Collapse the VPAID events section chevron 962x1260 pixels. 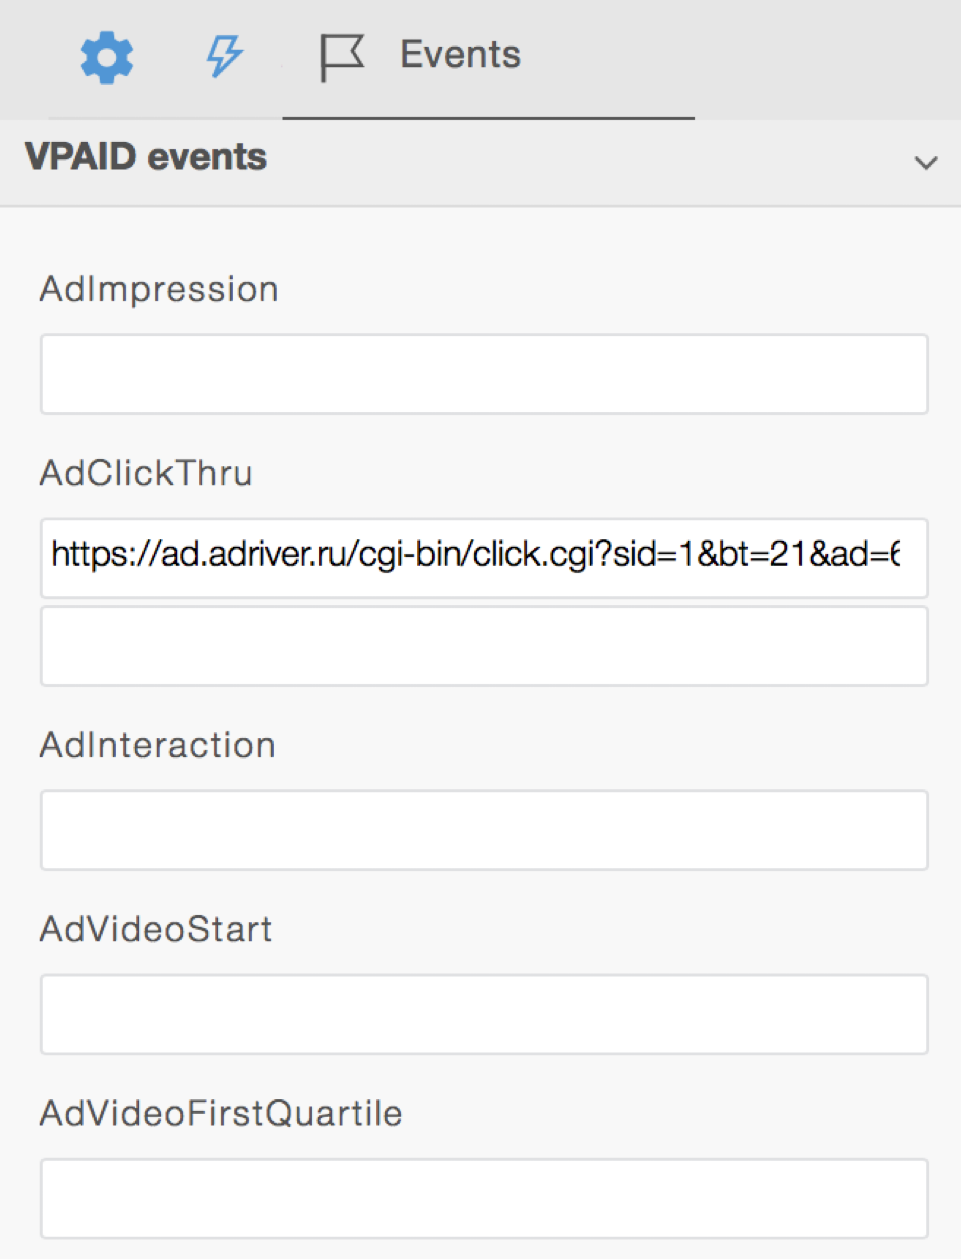click(926, 162)
